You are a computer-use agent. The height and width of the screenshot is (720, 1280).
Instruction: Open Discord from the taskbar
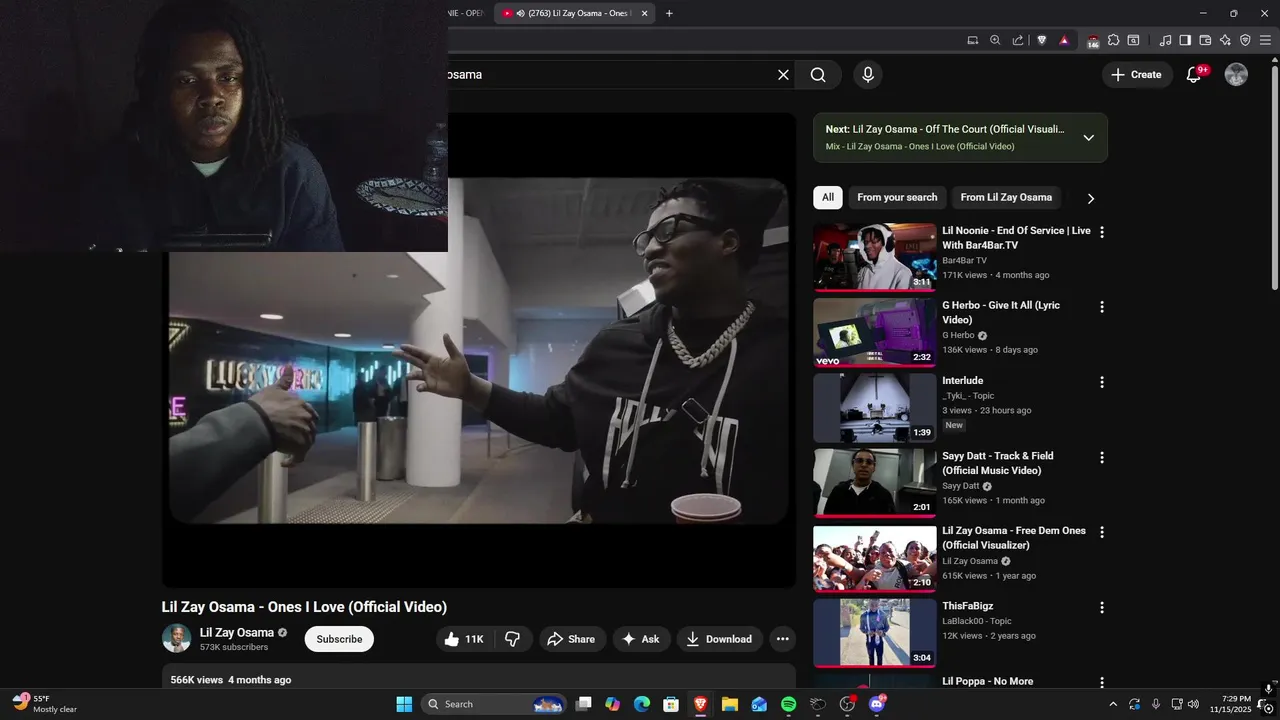coord(877,704)
